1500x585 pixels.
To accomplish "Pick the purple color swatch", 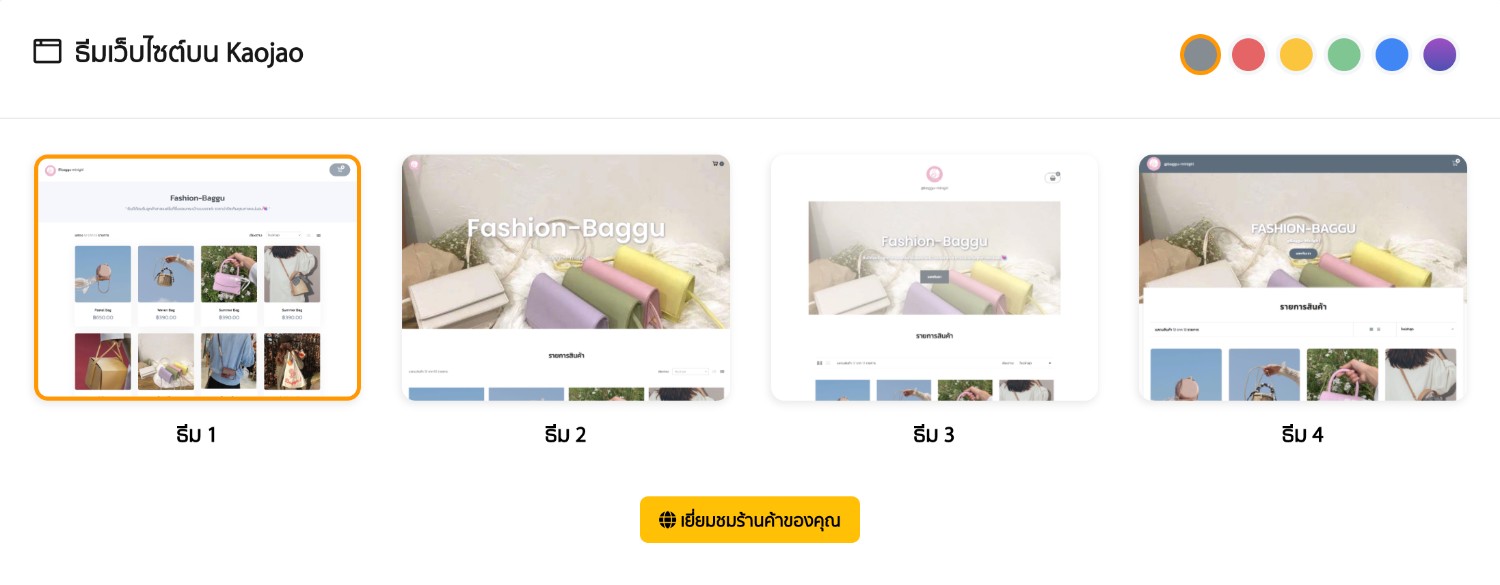I will tap(1440, 54).
